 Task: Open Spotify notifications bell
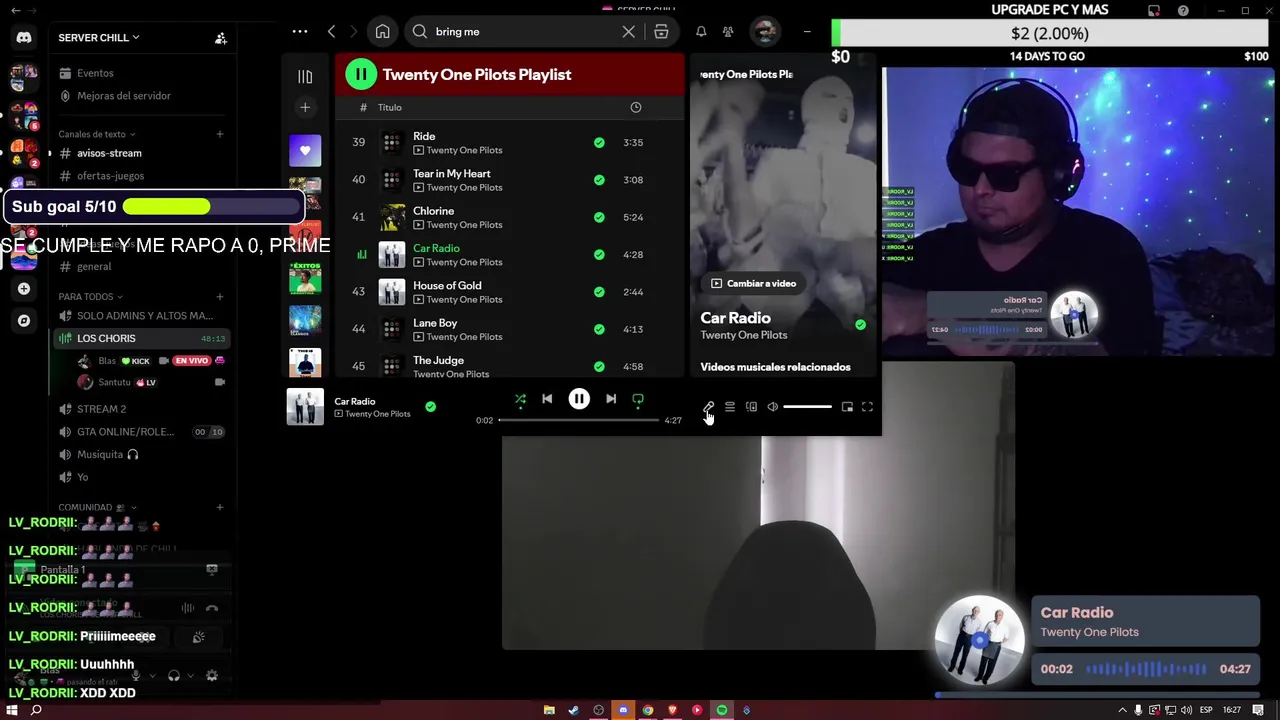point(701,32)
